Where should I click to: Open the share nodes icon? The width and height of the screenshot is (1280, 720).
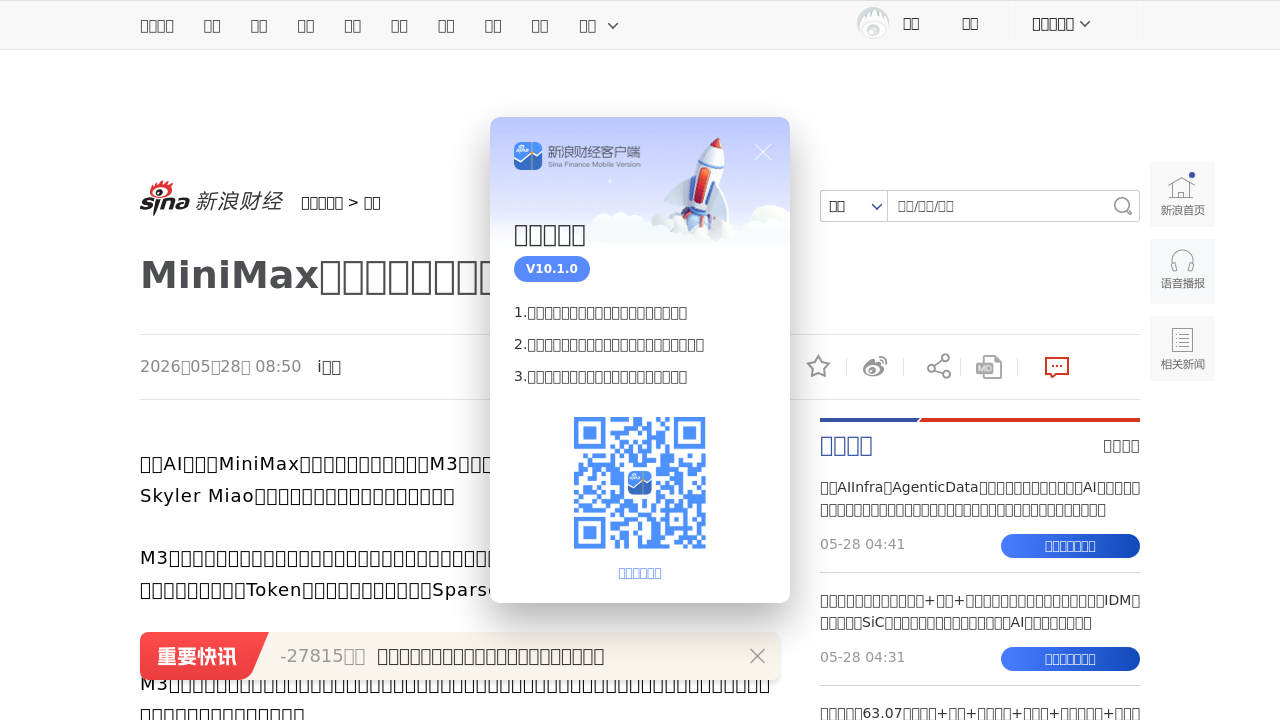point(938,366)
